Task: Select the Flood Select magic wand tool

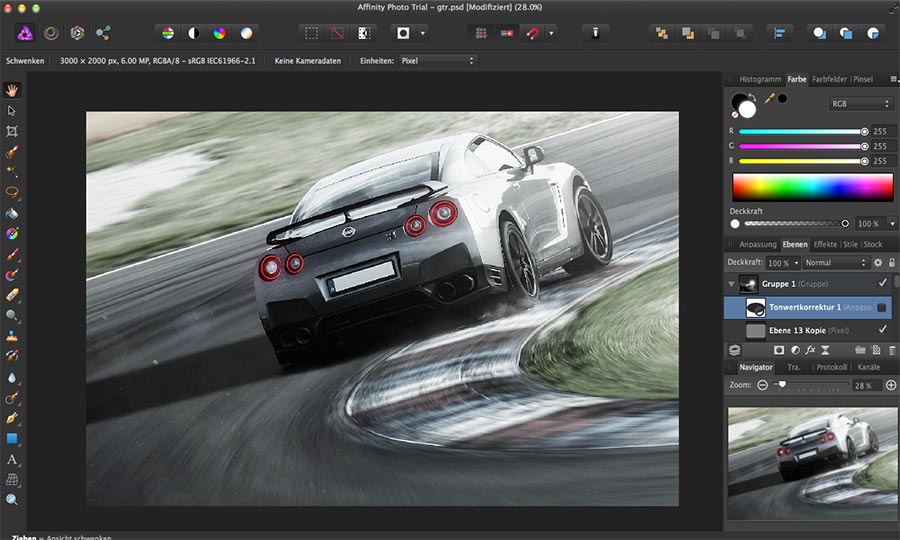Action: click(11, 172)
